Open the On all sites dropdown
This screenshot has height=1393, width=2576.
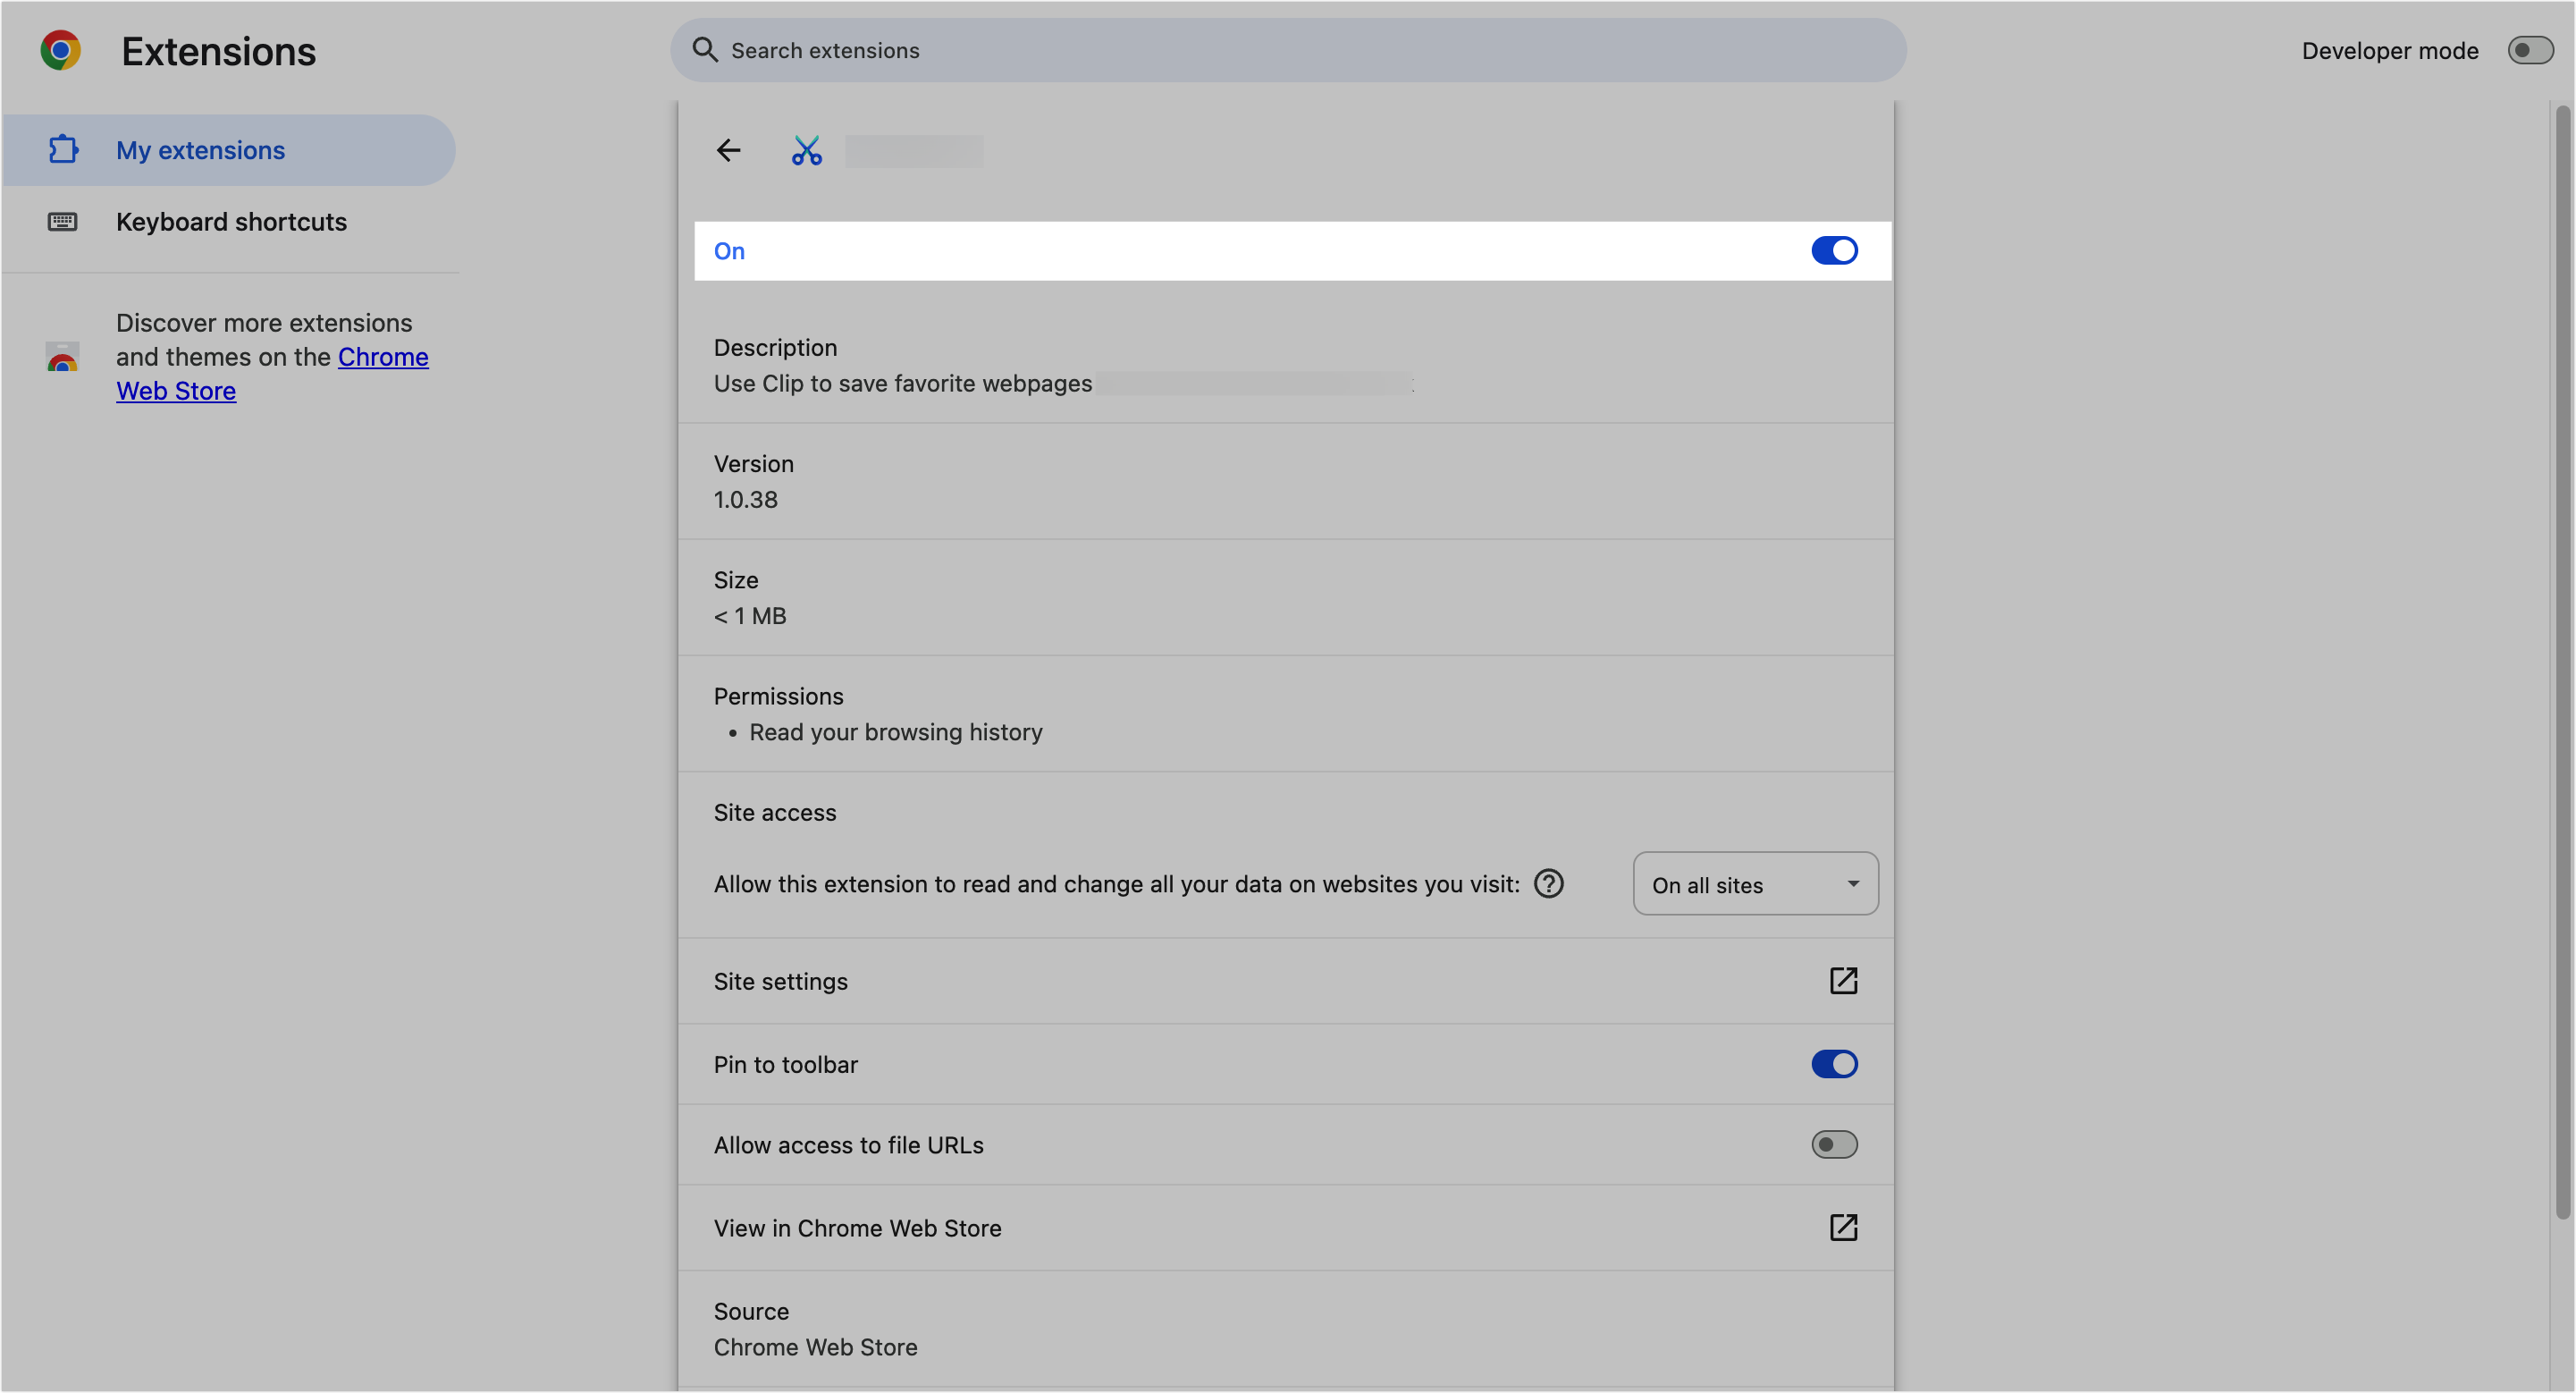1755,883
